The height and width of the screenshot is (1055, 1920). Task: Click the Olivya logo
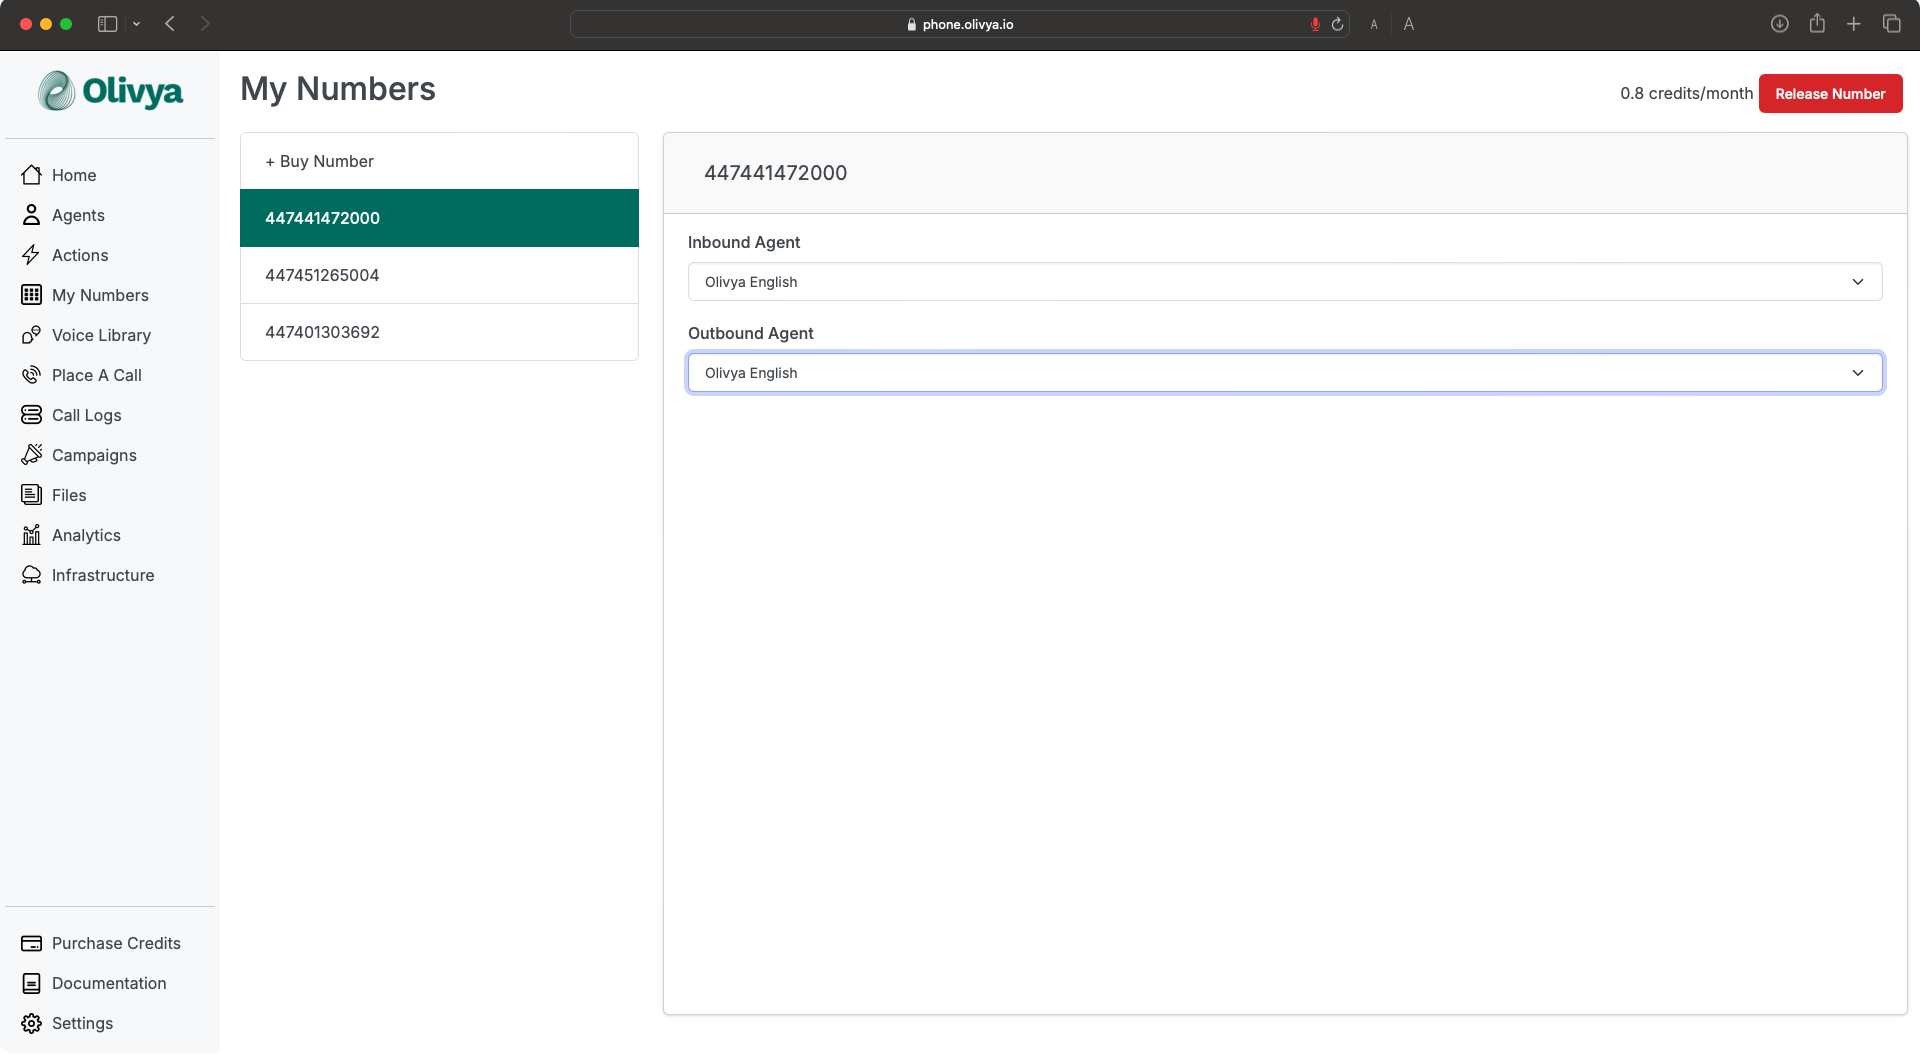[110, 91]
